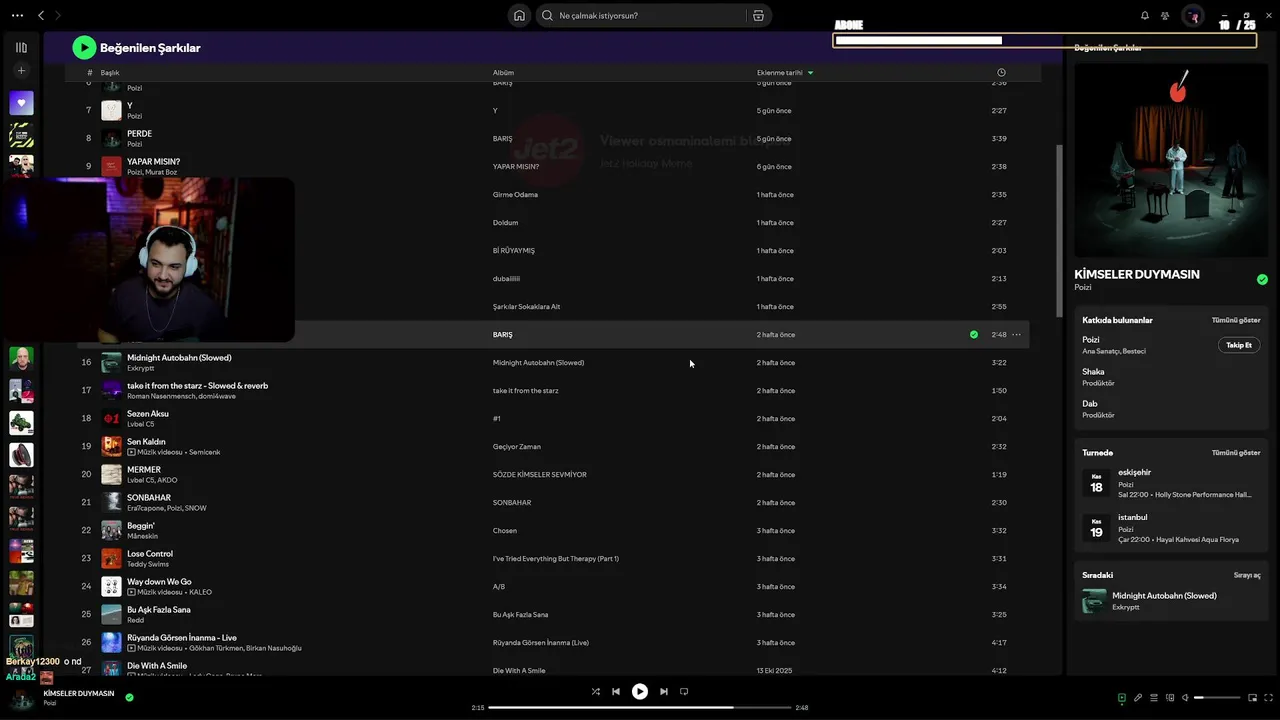Open istanbul concert on the 19th
The image size is (1280, 720).
click(x=1171, y=528)
